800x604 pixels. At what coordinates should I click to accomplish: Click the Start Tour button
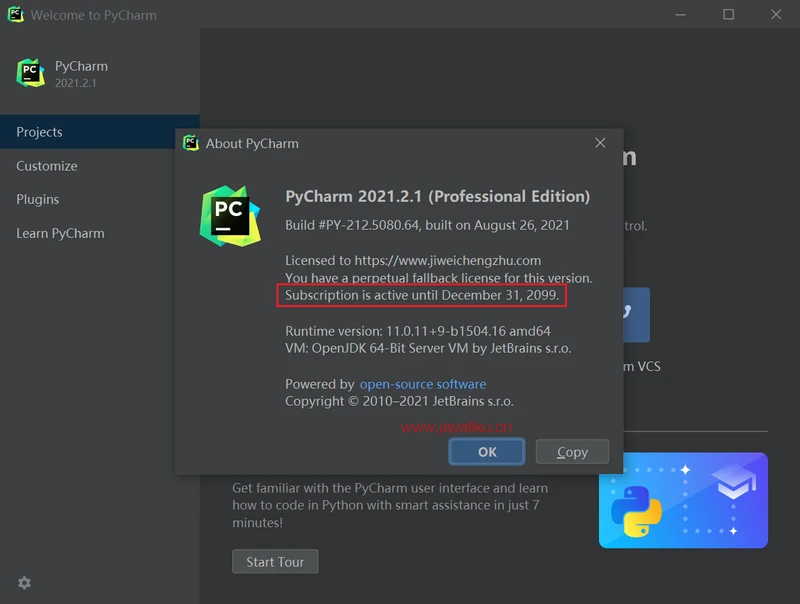pyautogui.click(x=275, y=562)
